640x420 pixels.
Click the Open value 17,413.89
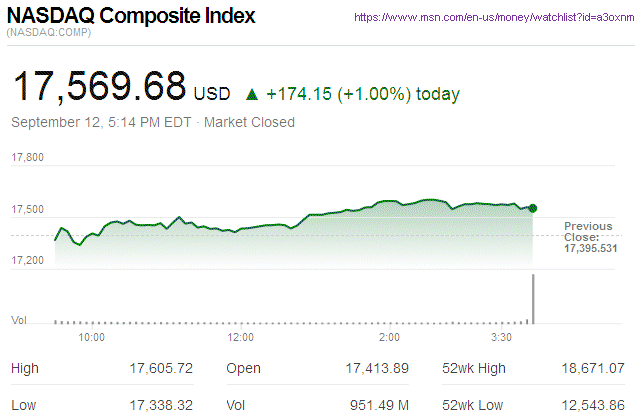coord(375,369)
